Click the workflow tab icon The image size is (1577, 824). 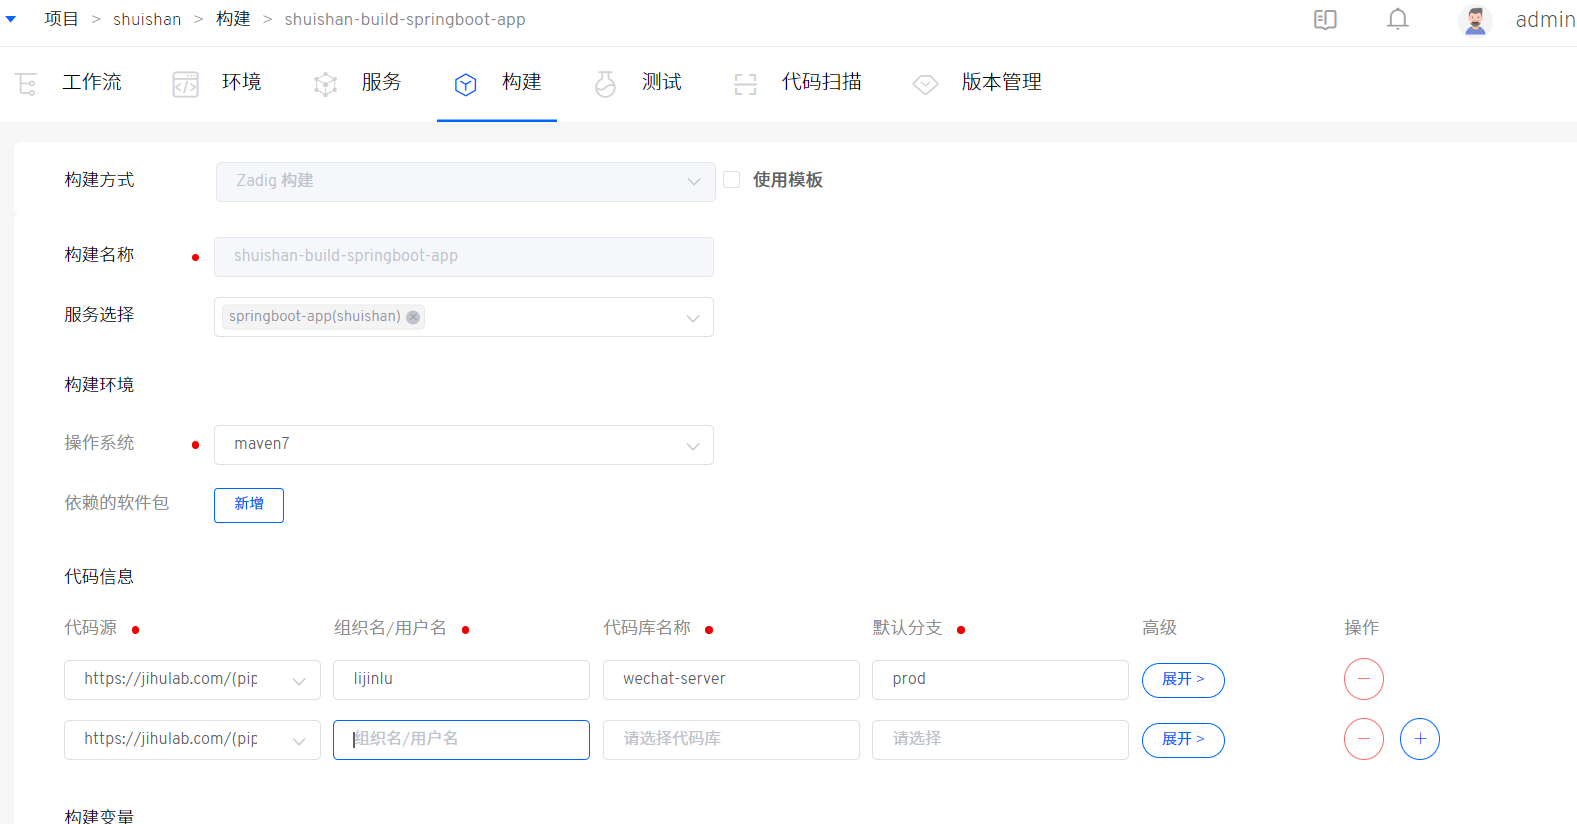tap(27, 84)
